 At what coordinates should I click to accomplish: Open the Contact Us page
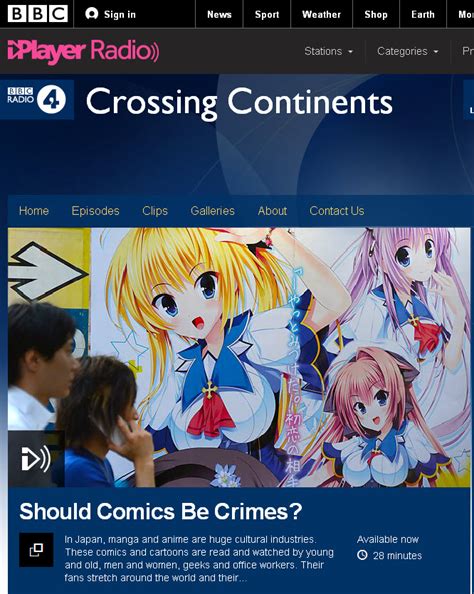tap(336, 211)
